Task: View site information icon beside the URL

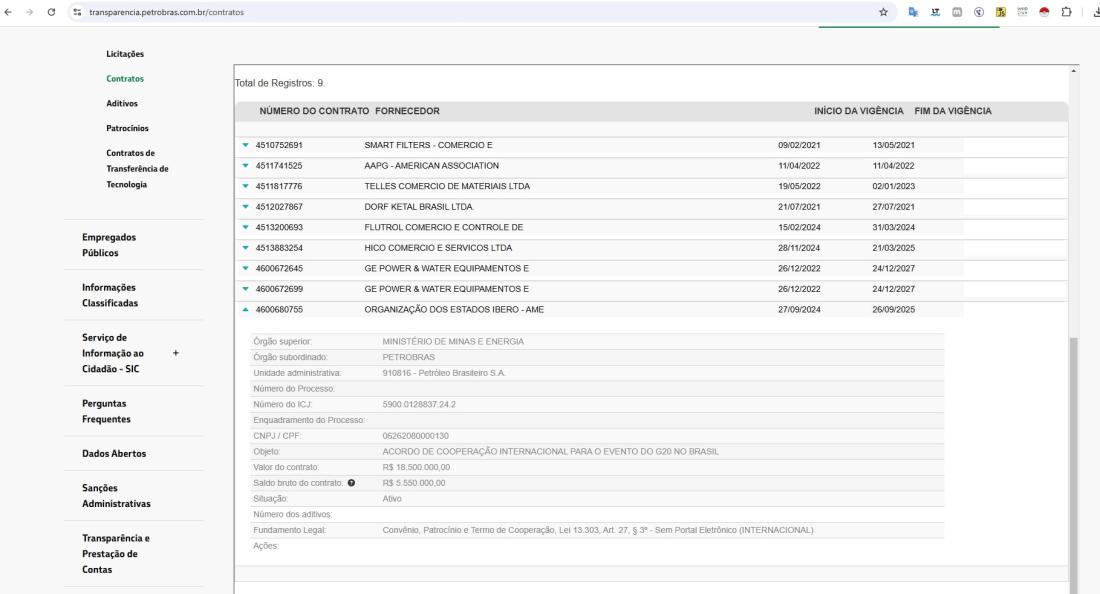Action: 77,12
